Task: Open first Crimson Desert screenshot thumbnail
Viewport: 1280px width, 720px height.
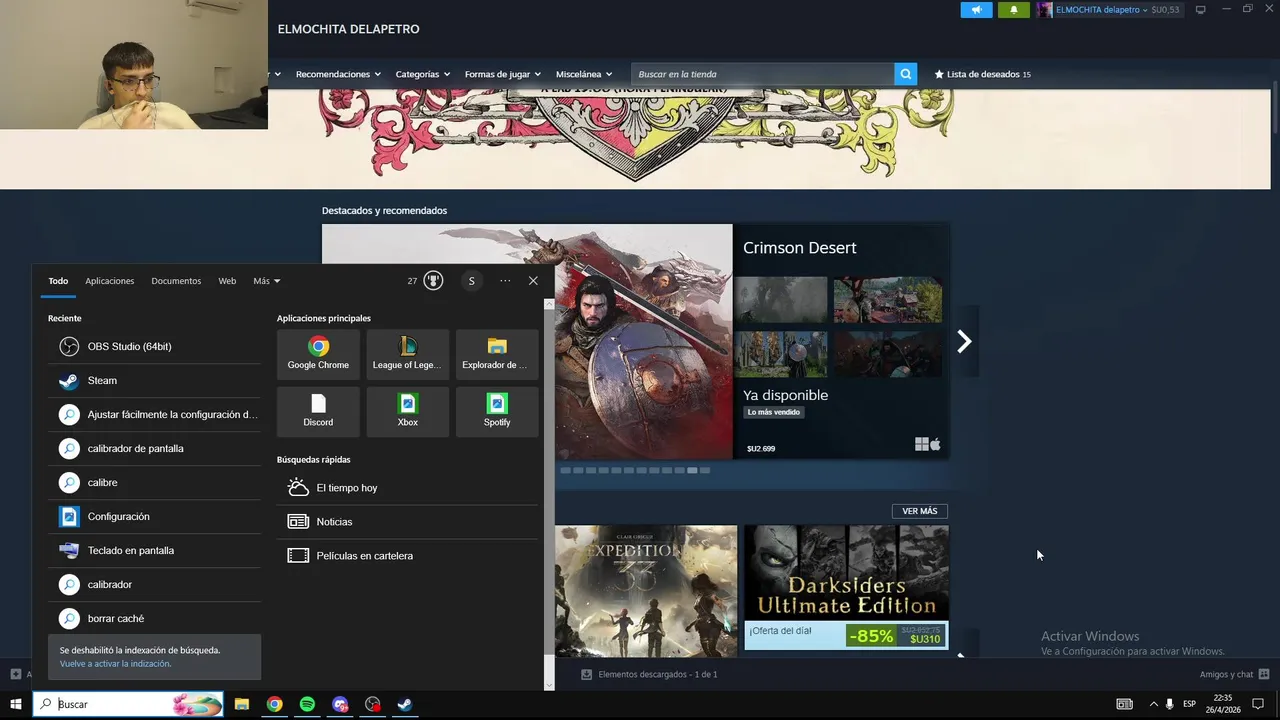Action: (x=781, y=300)
